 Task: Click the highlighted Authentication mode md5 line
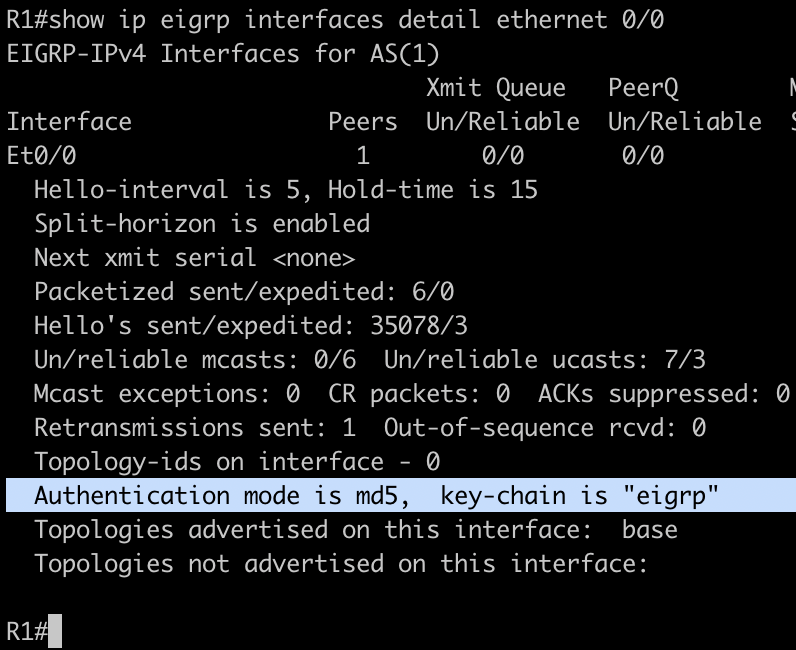coord(377,495)
